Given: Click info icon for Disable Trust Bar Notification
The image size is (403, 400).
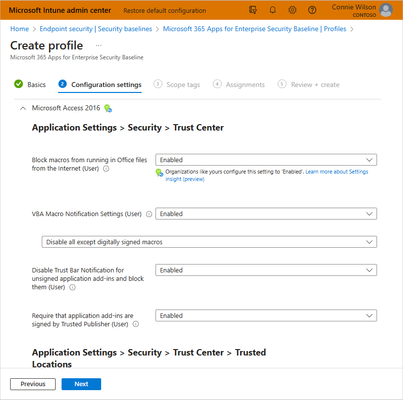Looking at the screenshot, I should (x=72, y=287).
